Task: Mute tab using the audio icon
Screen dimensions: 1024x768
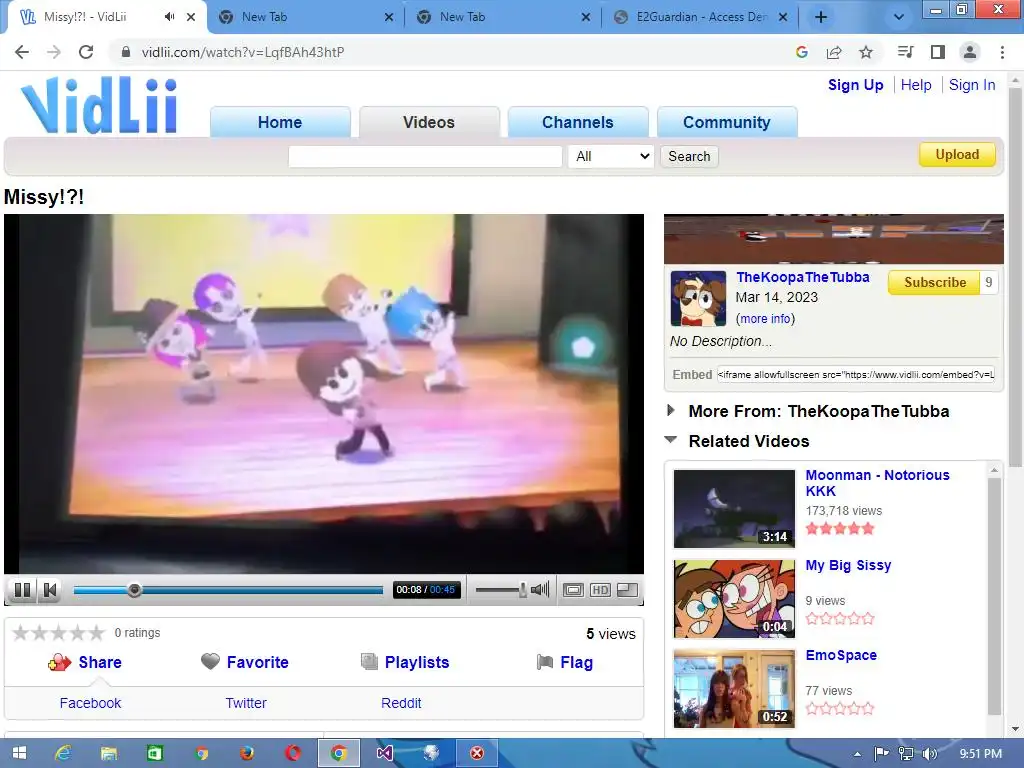Action: coord(170,17)
